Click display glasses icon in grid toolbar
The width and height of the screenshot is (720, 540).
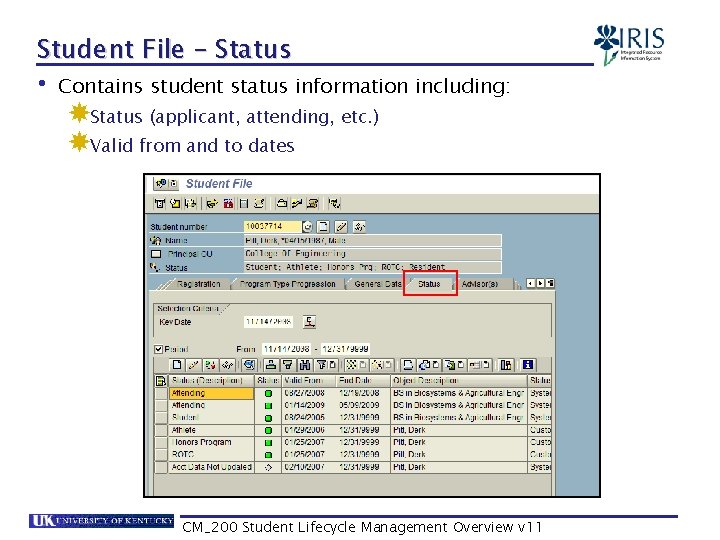(228, 365)
